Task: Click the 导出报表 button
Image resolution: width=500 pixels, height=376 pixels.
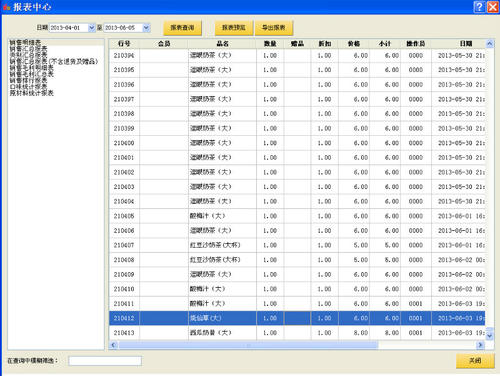Action: (274, 28)
